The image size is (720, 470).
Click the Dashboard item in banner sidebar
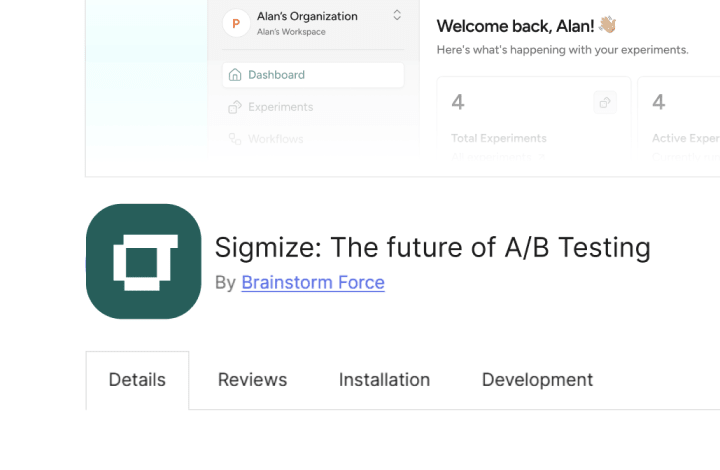coord(313,75)
